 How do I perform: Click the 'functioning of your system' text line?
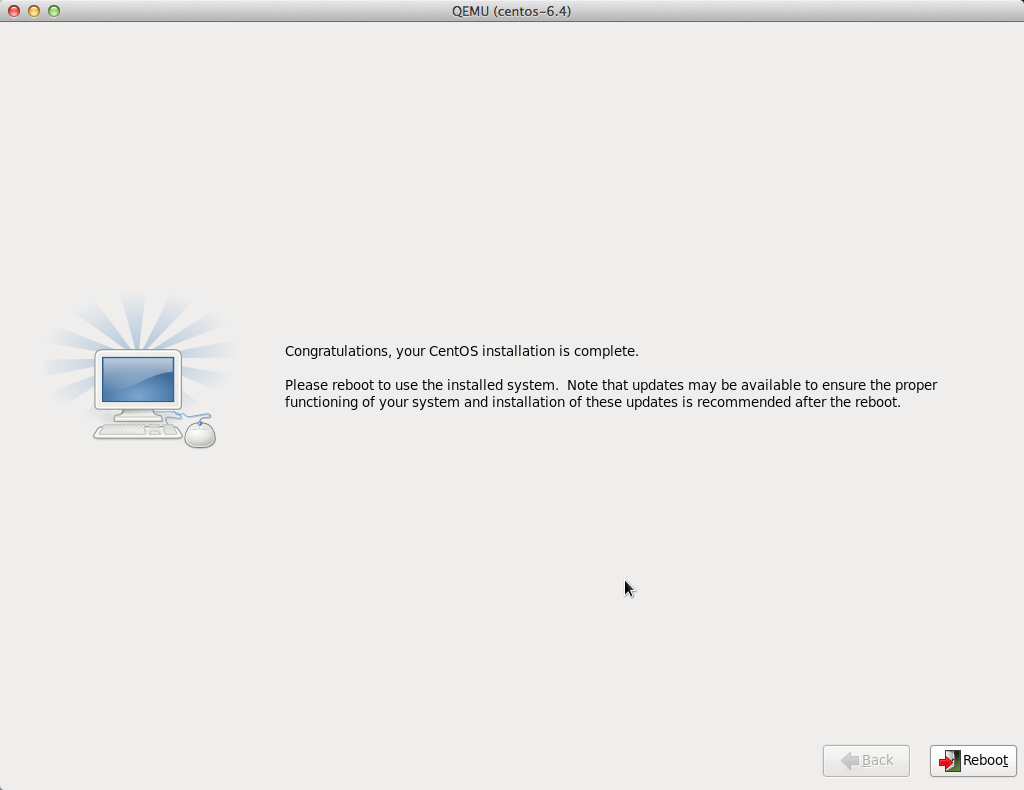(x=592, y=402)
